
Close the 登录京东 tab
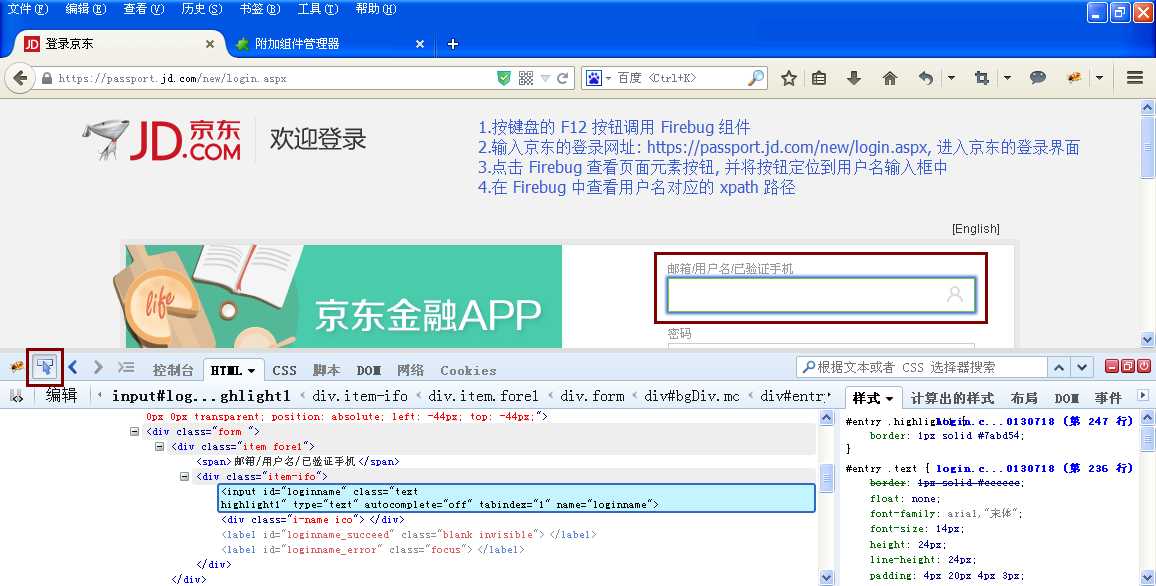coord(210,44)
